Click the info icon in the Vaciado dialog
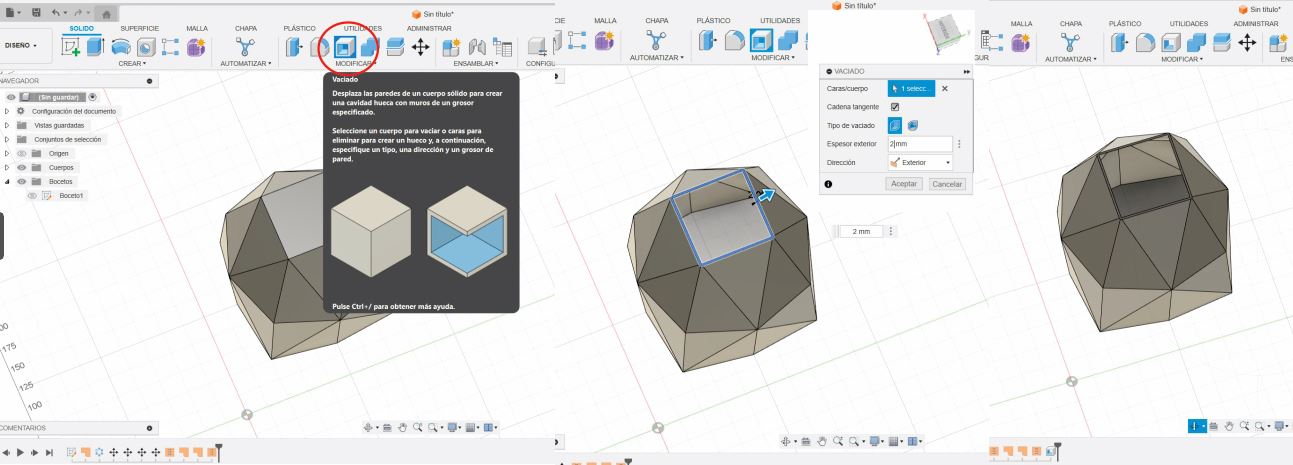 click(829, 184)
